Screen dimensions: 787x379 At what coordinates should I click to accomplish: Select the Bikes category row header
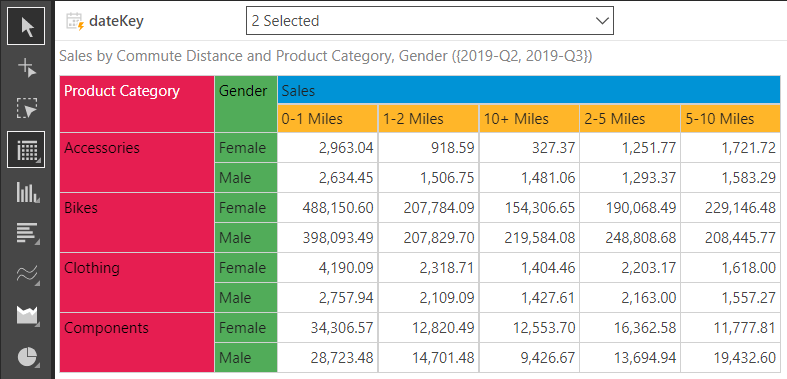[137, 222]
